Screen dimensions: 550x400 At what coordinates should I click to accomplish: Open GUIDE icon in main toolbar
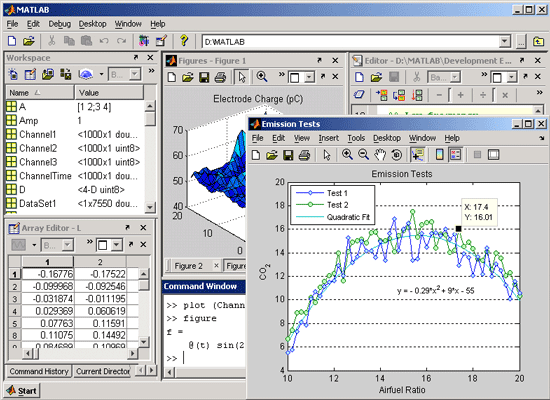(x=161, y=41)
